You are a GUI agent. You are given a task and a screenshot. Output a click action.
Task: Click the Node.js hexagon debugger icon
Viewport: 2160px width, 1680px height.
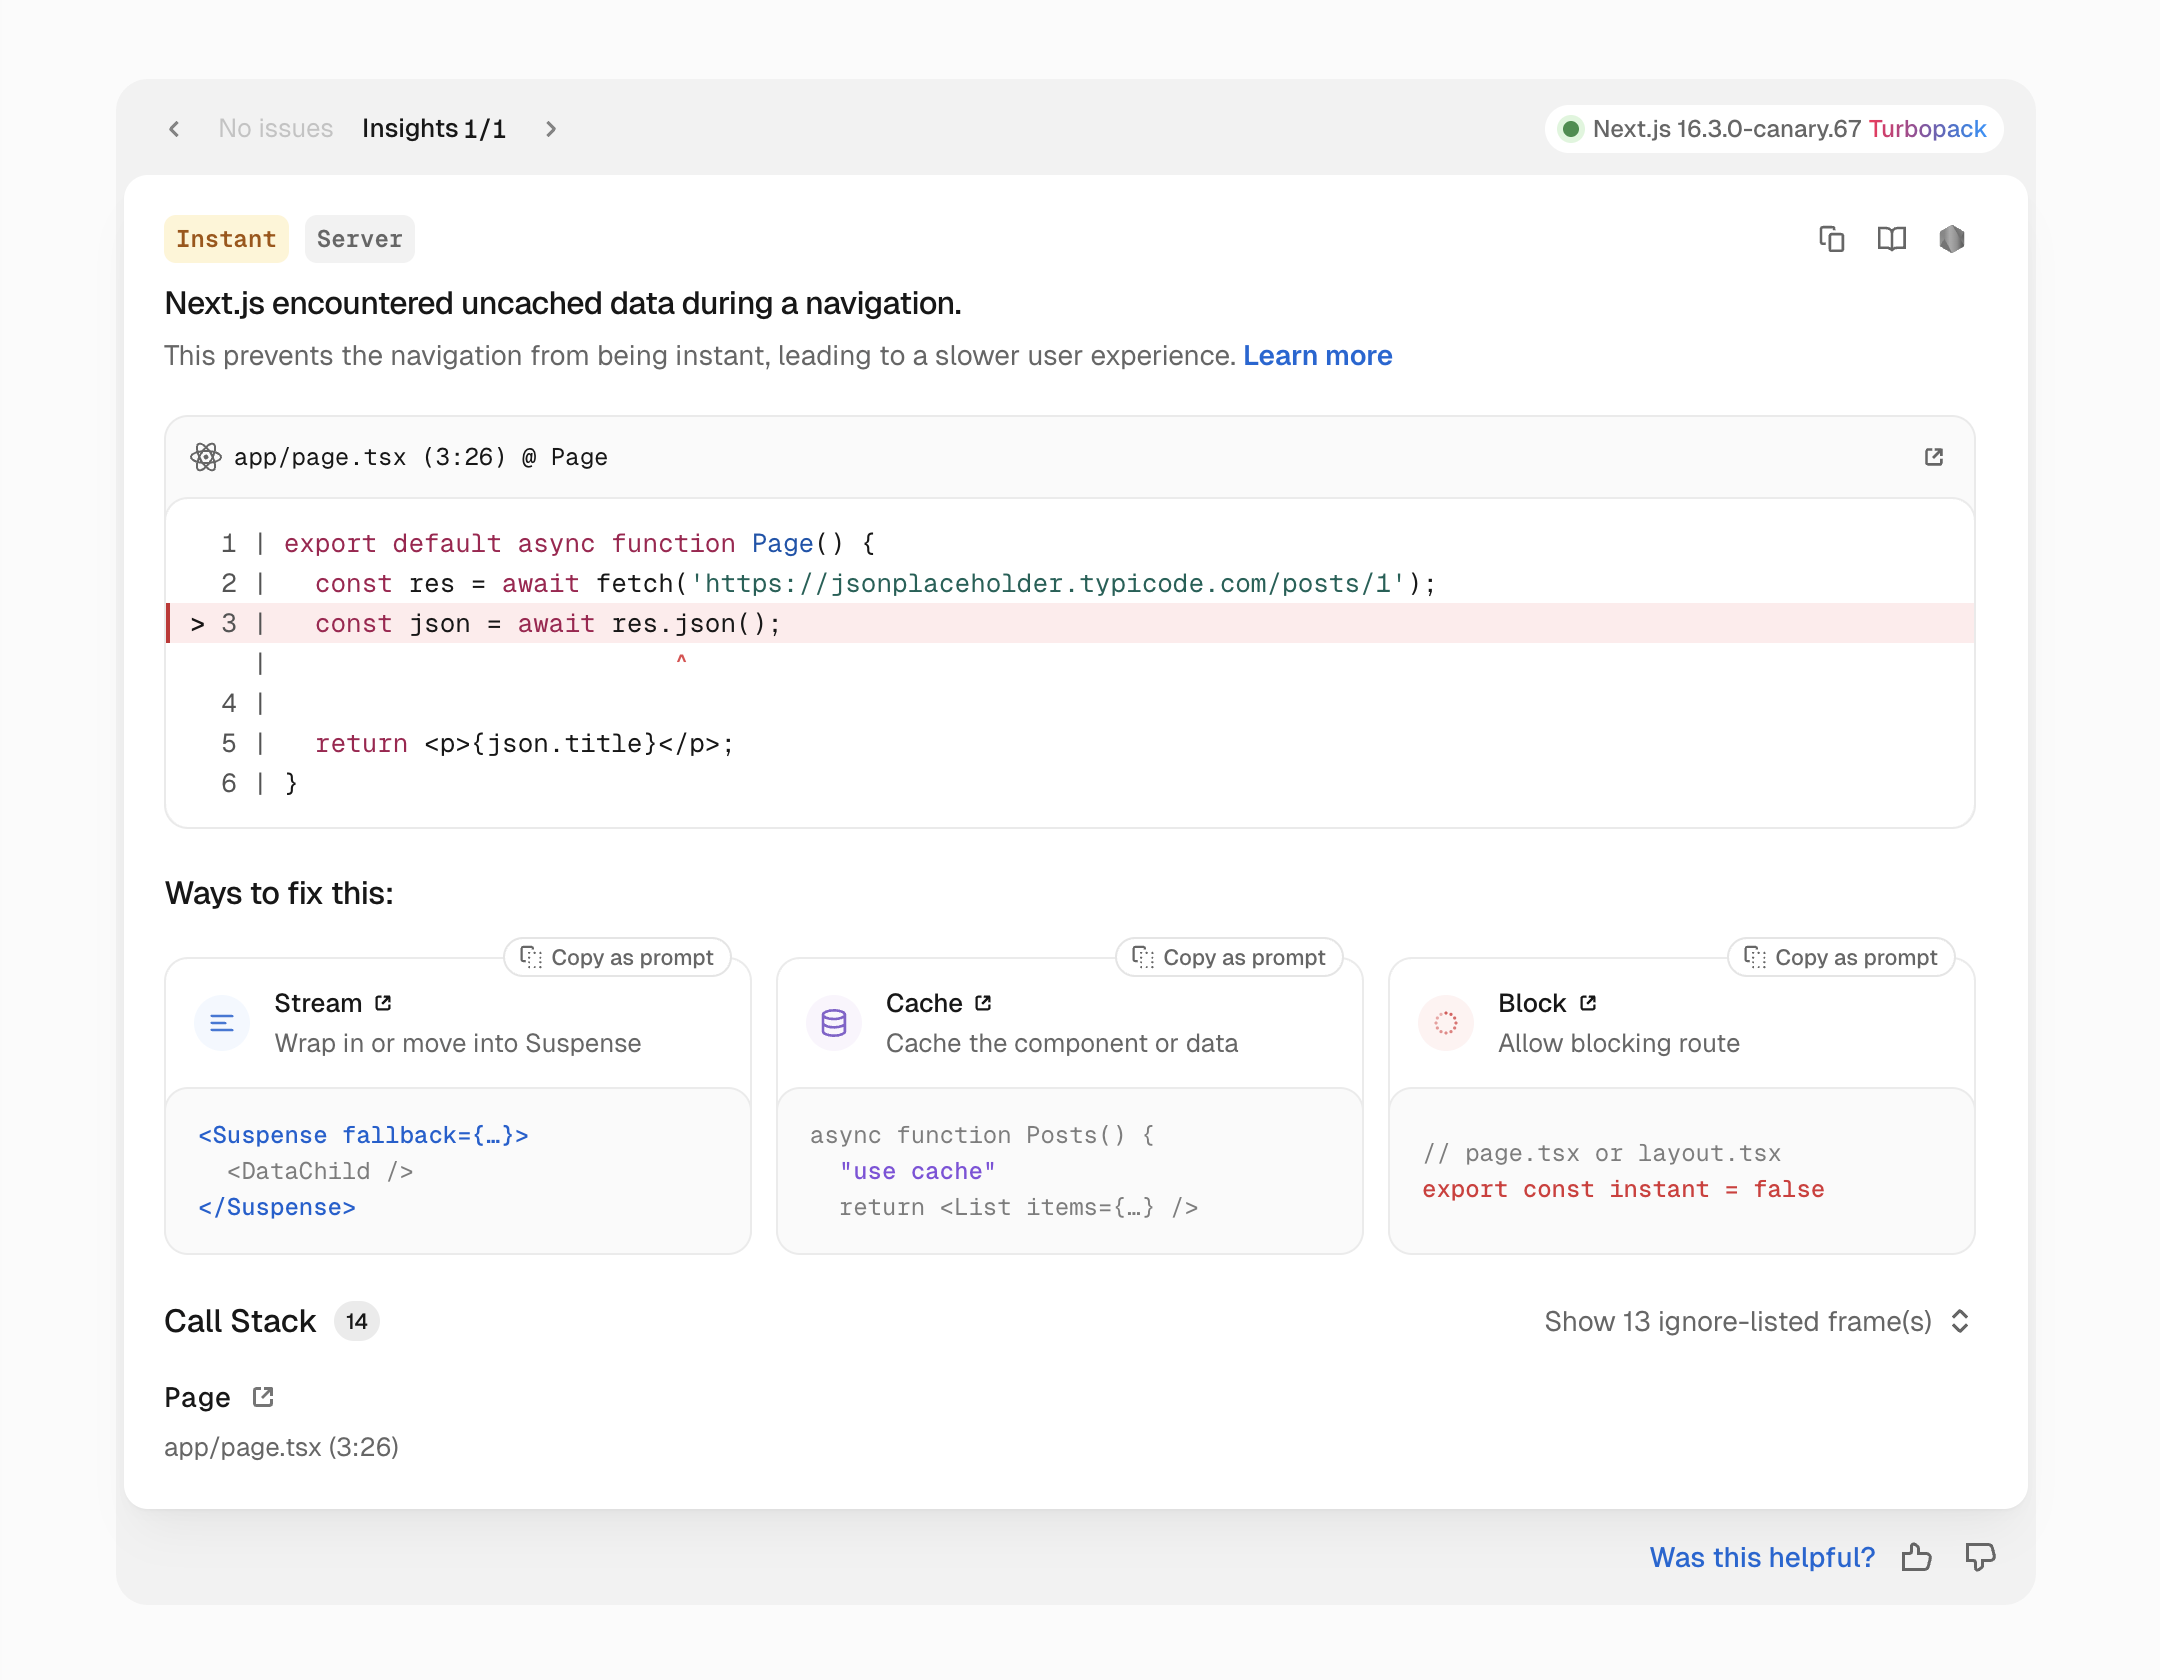1951,239
